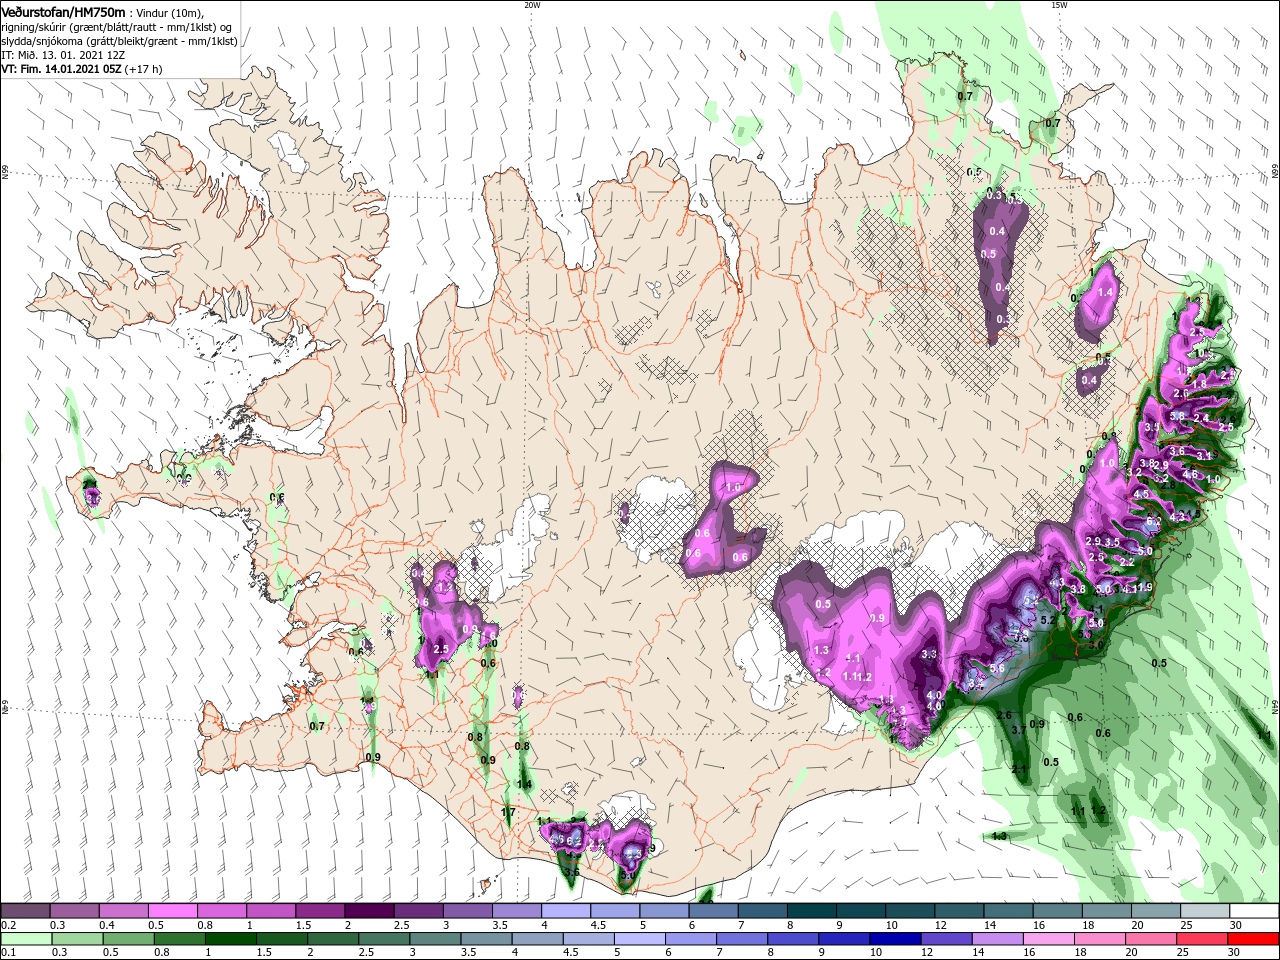Screen dimensions: 1280x960
Task: Select the palest green rain swatch starting at 0.1
Action: [x=25, y=939]
